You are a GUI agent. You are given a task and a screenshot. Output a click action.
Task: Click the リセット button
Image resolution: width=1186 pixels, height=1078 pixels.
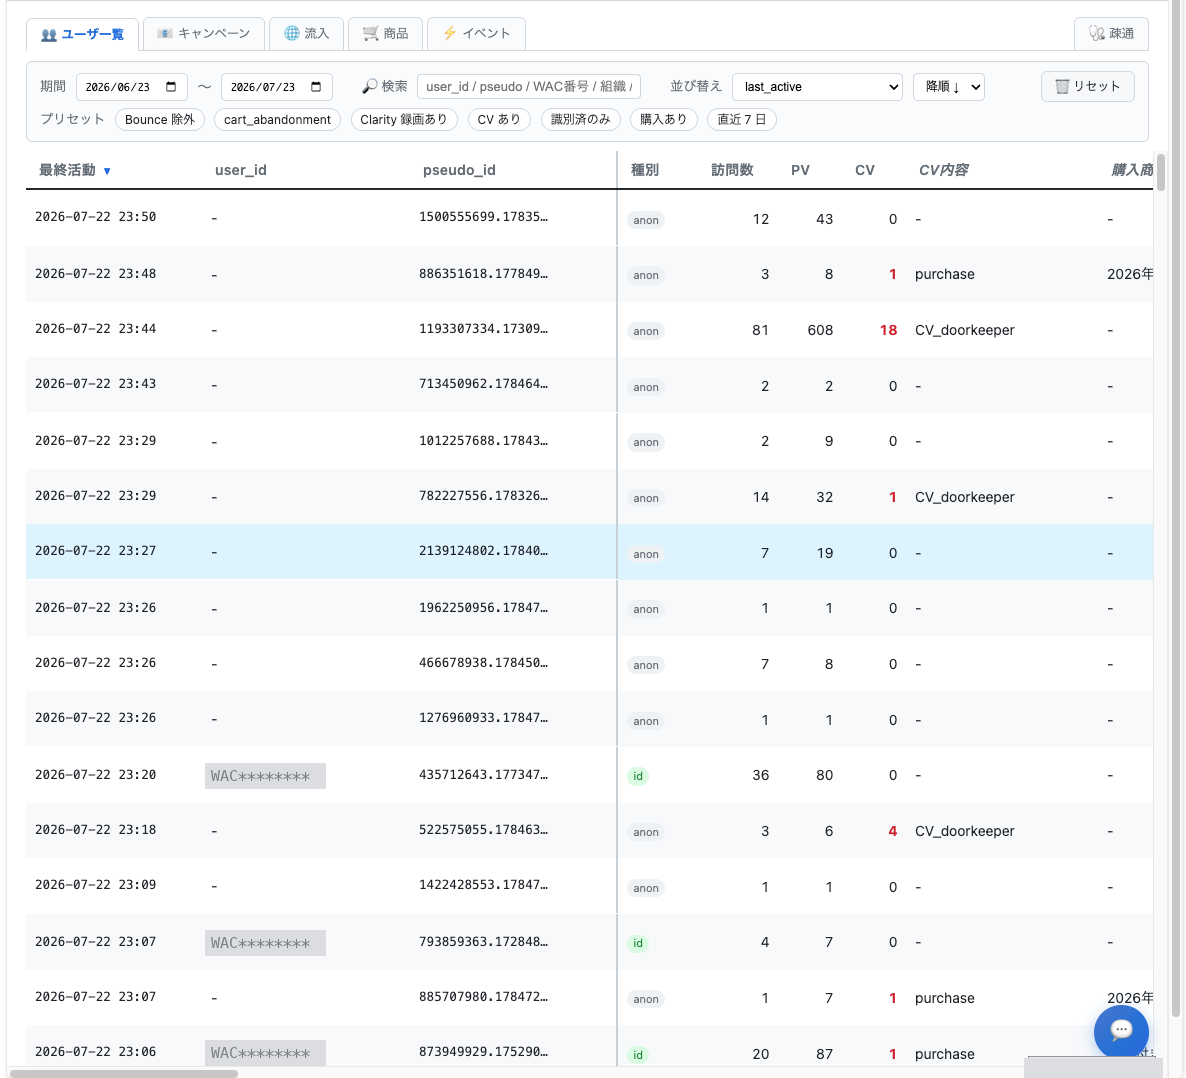pyautogui.click(x=1087, y=86)
